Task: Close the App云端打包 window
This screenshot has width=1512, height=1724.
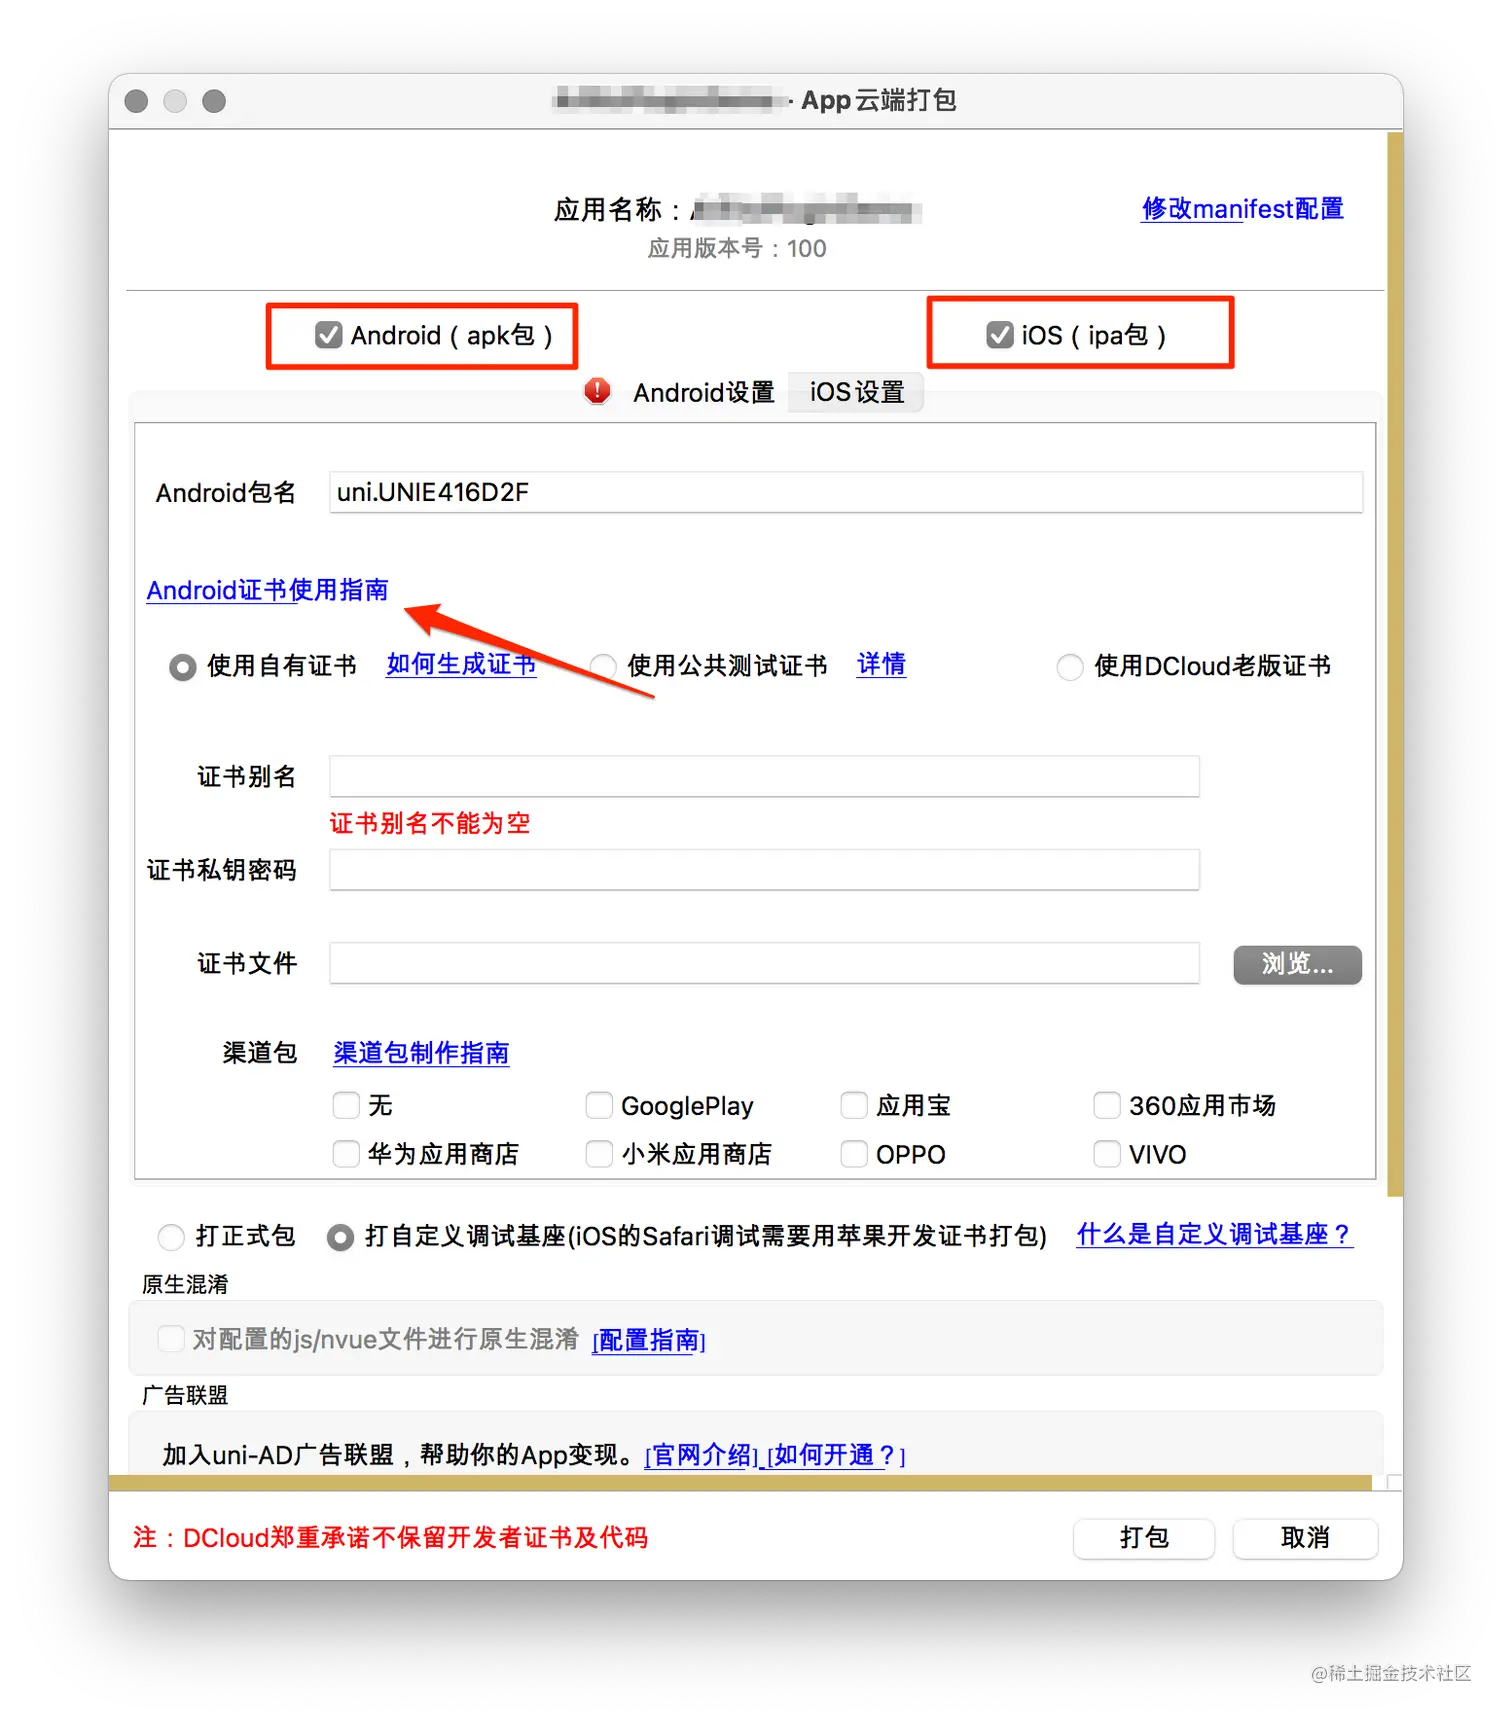Action: (136, 101)
